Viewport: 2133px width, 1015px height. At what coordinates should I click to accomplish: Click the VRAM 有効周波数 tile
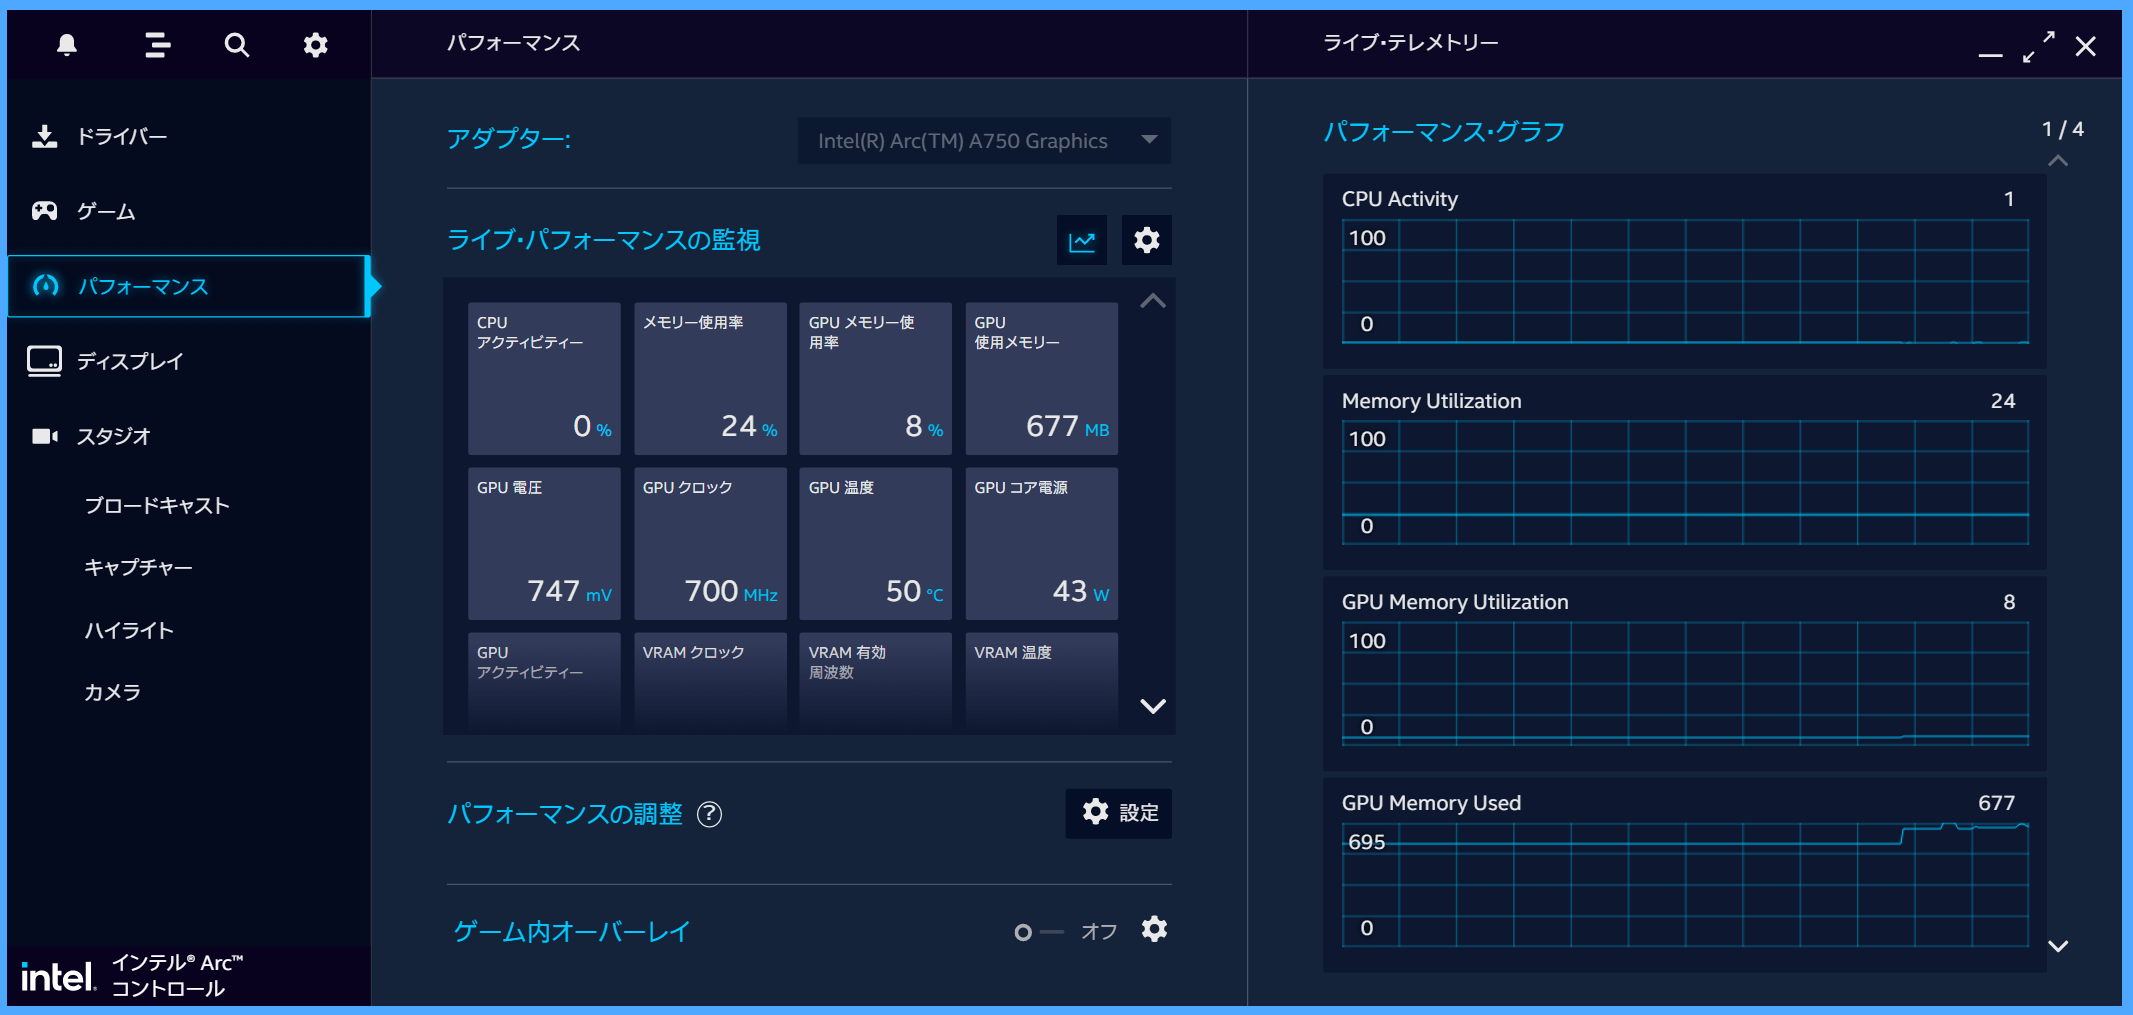(876, 680)
